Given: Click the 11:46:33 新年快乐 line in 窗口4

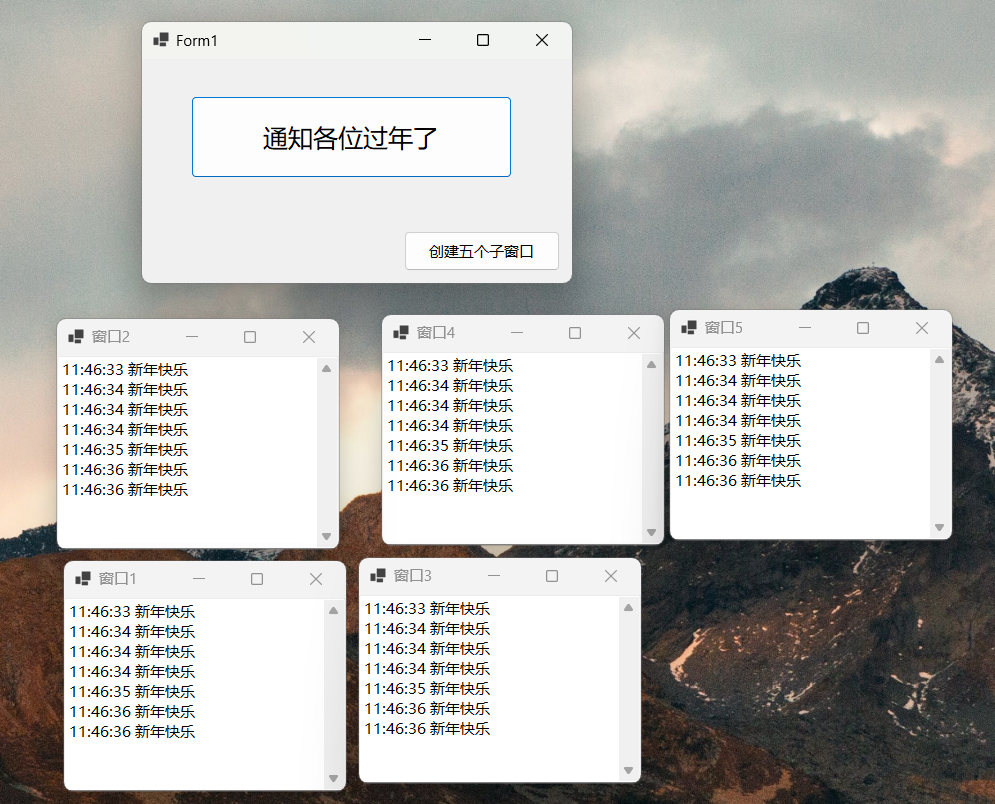Looking at the screenshot, I should tap(451, 366).
